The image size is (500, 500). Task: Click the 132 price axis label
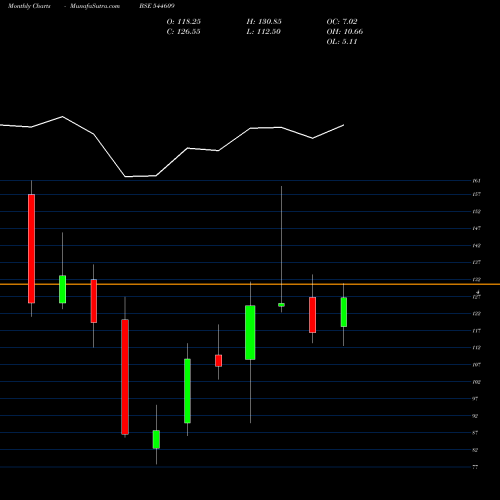(x=476, y=280)
